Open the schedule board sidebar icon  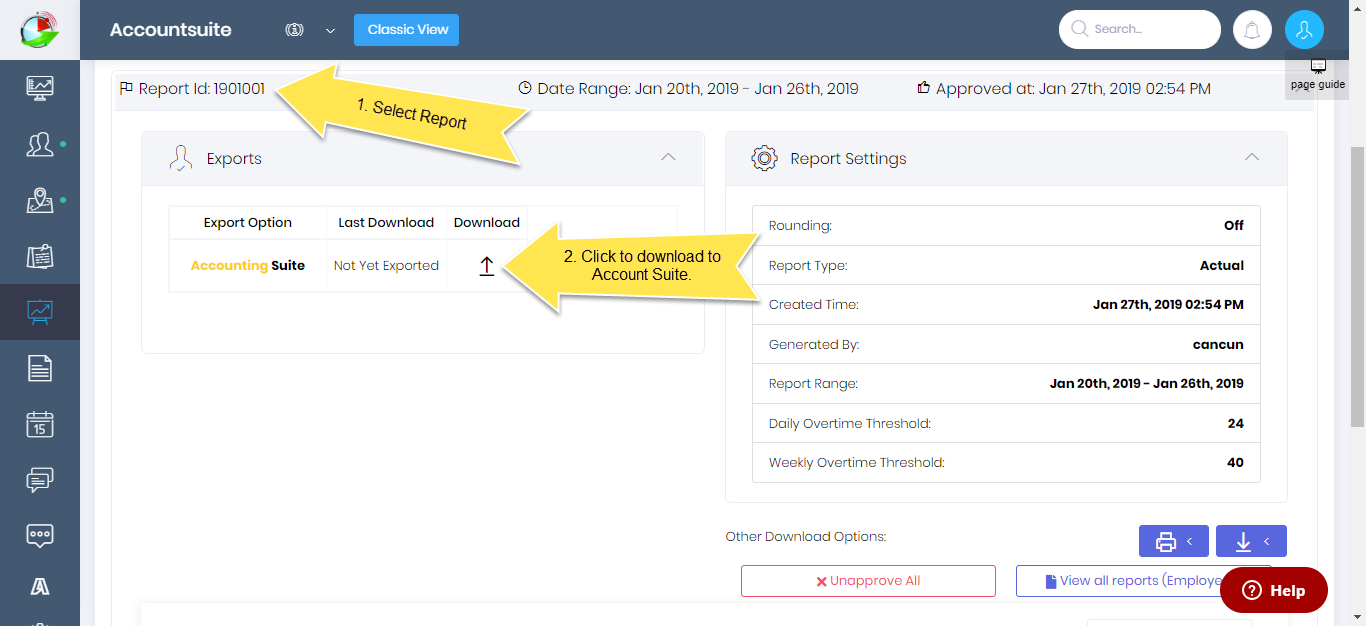pos(40,256)
